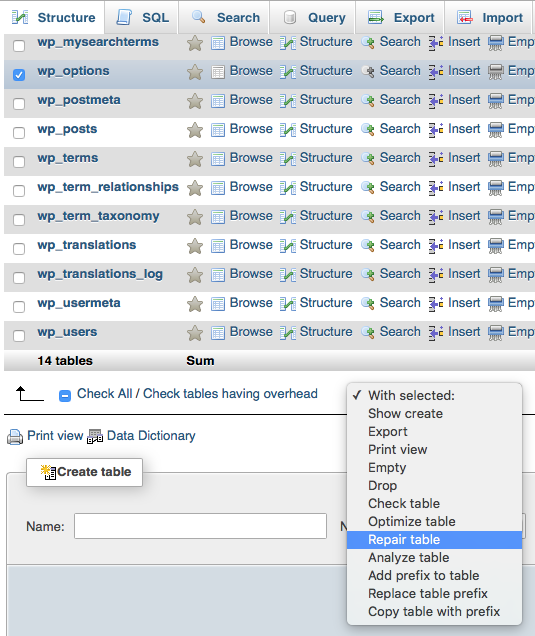The image size is (535, 636).
Task: Tick the wp_postmeta checkbox
Action: (19, 104)
